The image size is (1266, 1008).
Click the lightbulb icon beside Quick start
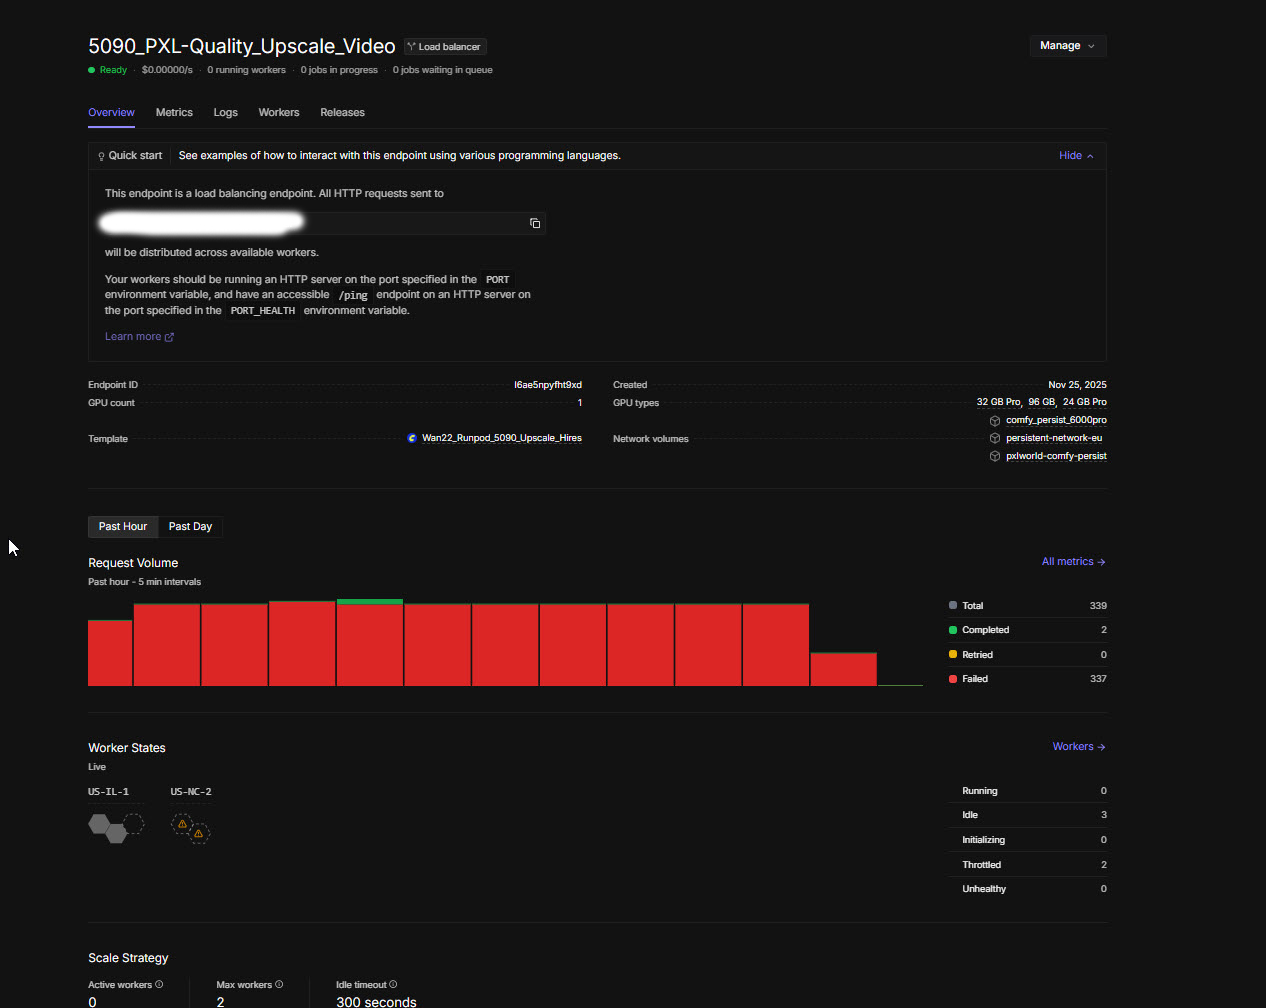(101, 156)
